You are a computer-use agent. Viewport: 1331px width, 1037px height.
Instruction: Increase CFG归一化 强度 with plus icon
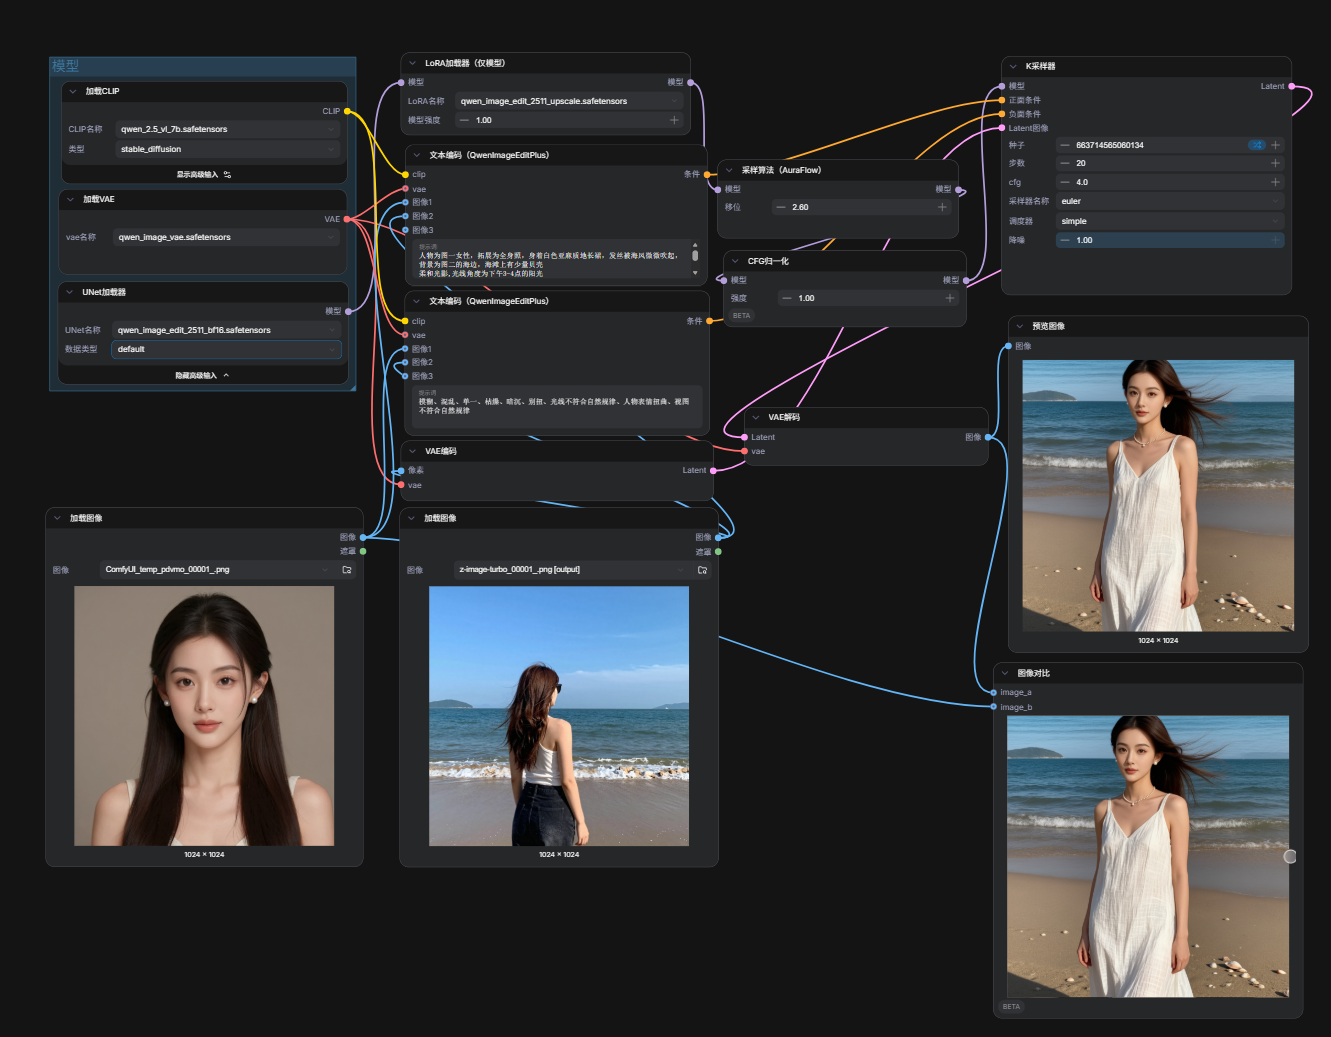click(x=950, y=298)
